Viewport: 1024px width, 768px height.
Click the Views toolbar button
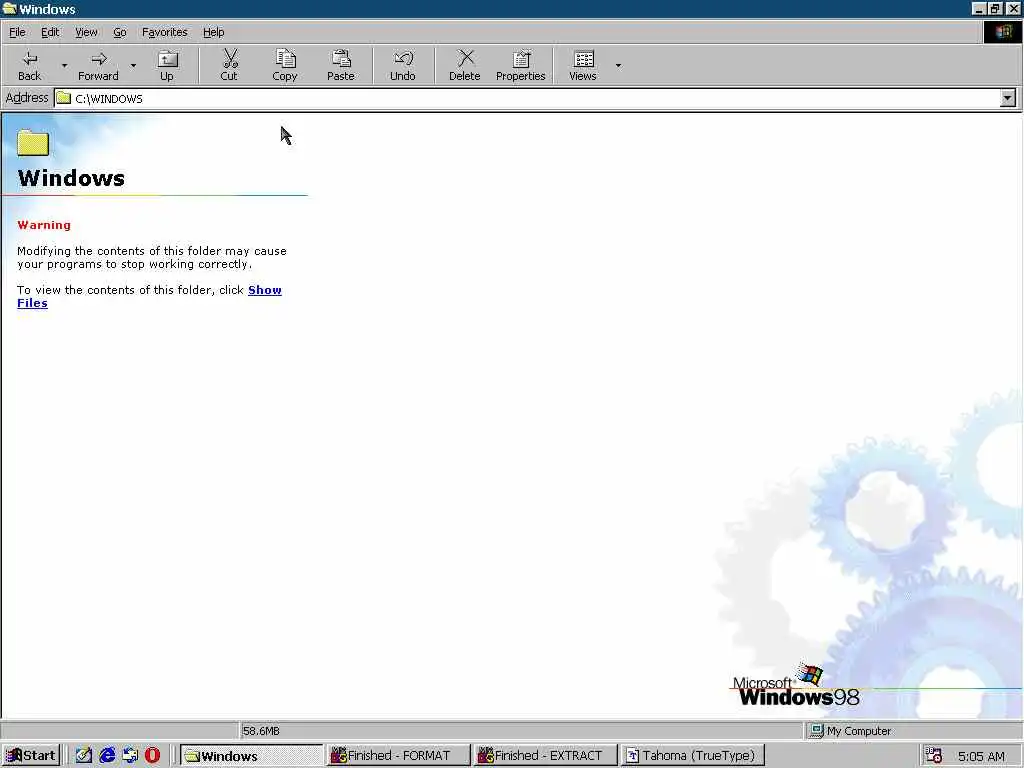[583, 65]
